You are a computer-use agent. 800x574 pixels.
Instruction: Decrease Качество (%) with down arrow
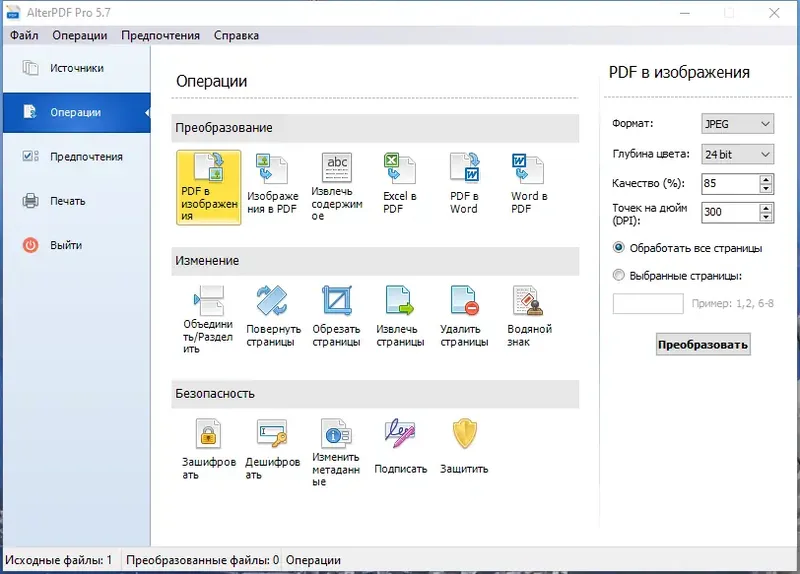(x=765, y=188)
